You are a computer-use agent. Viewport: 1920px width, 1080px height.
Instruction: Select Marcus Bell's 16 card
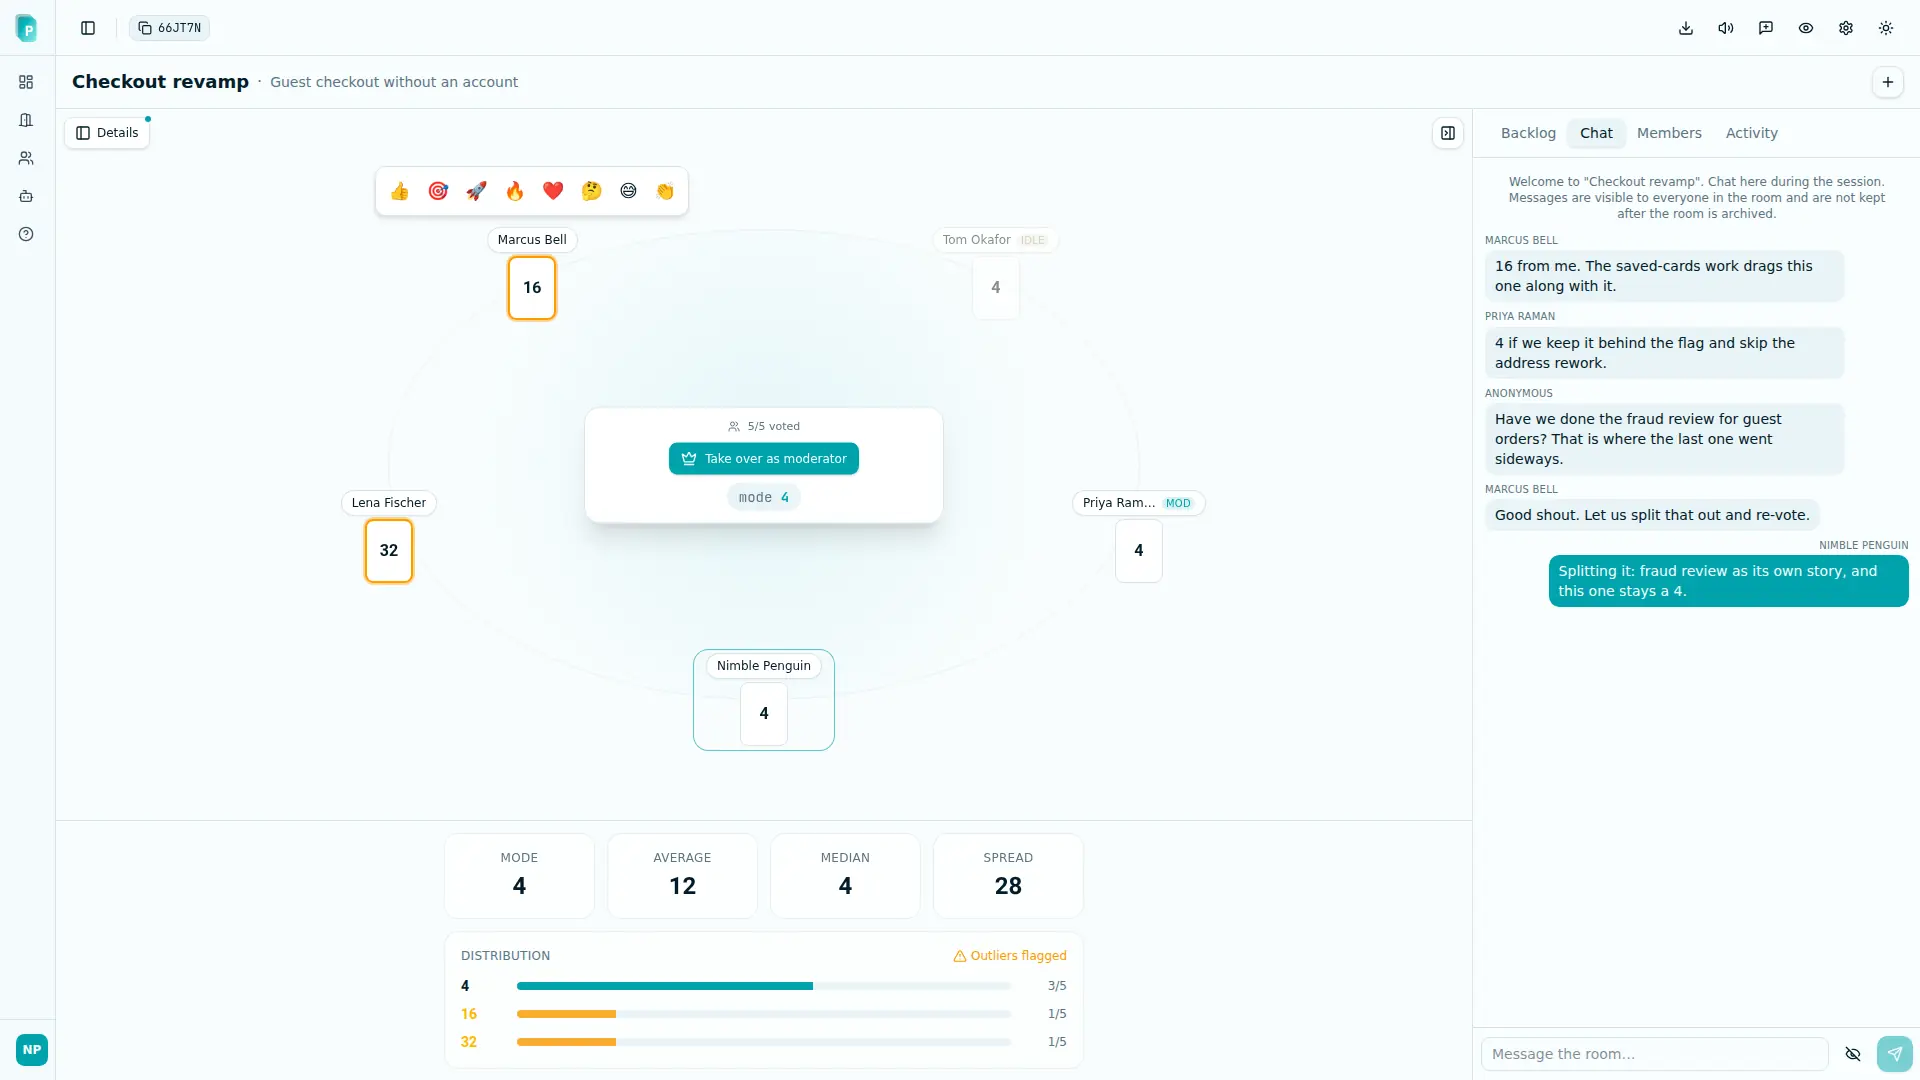coord(532,288)
